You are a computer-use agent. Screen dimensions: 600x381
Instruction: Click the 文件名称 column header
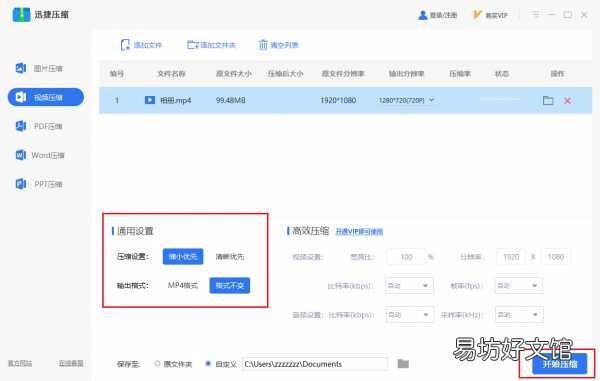point(171,73)
